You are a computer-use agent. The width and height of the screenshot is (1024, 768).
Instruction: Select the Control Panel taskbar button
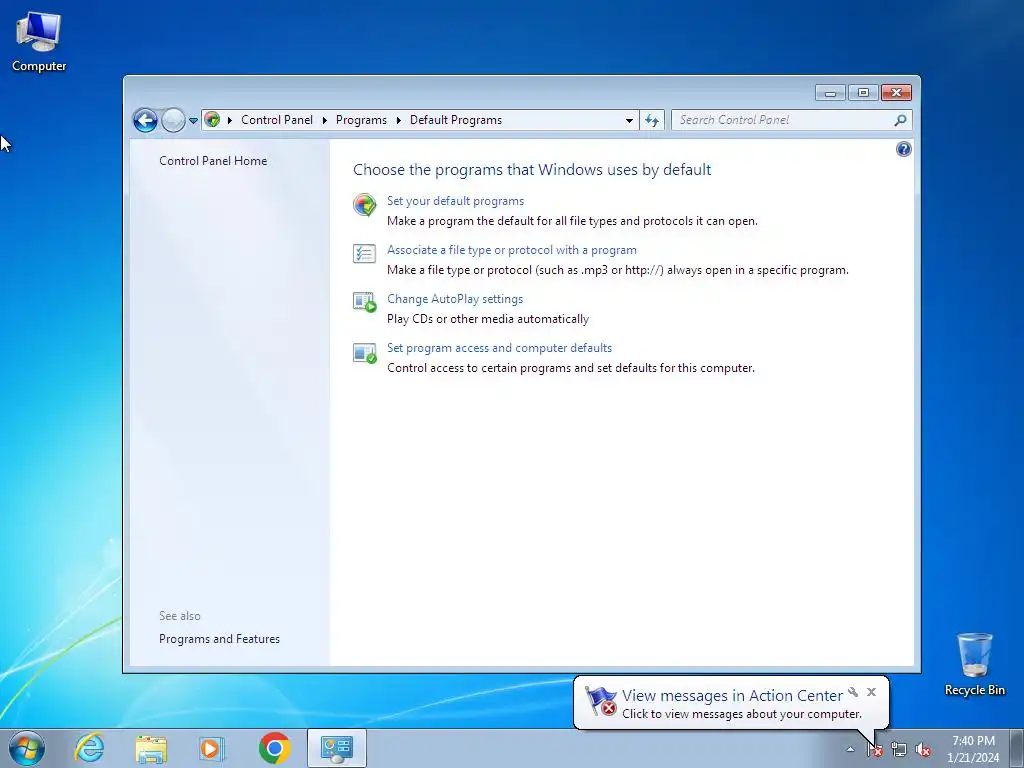337,748
